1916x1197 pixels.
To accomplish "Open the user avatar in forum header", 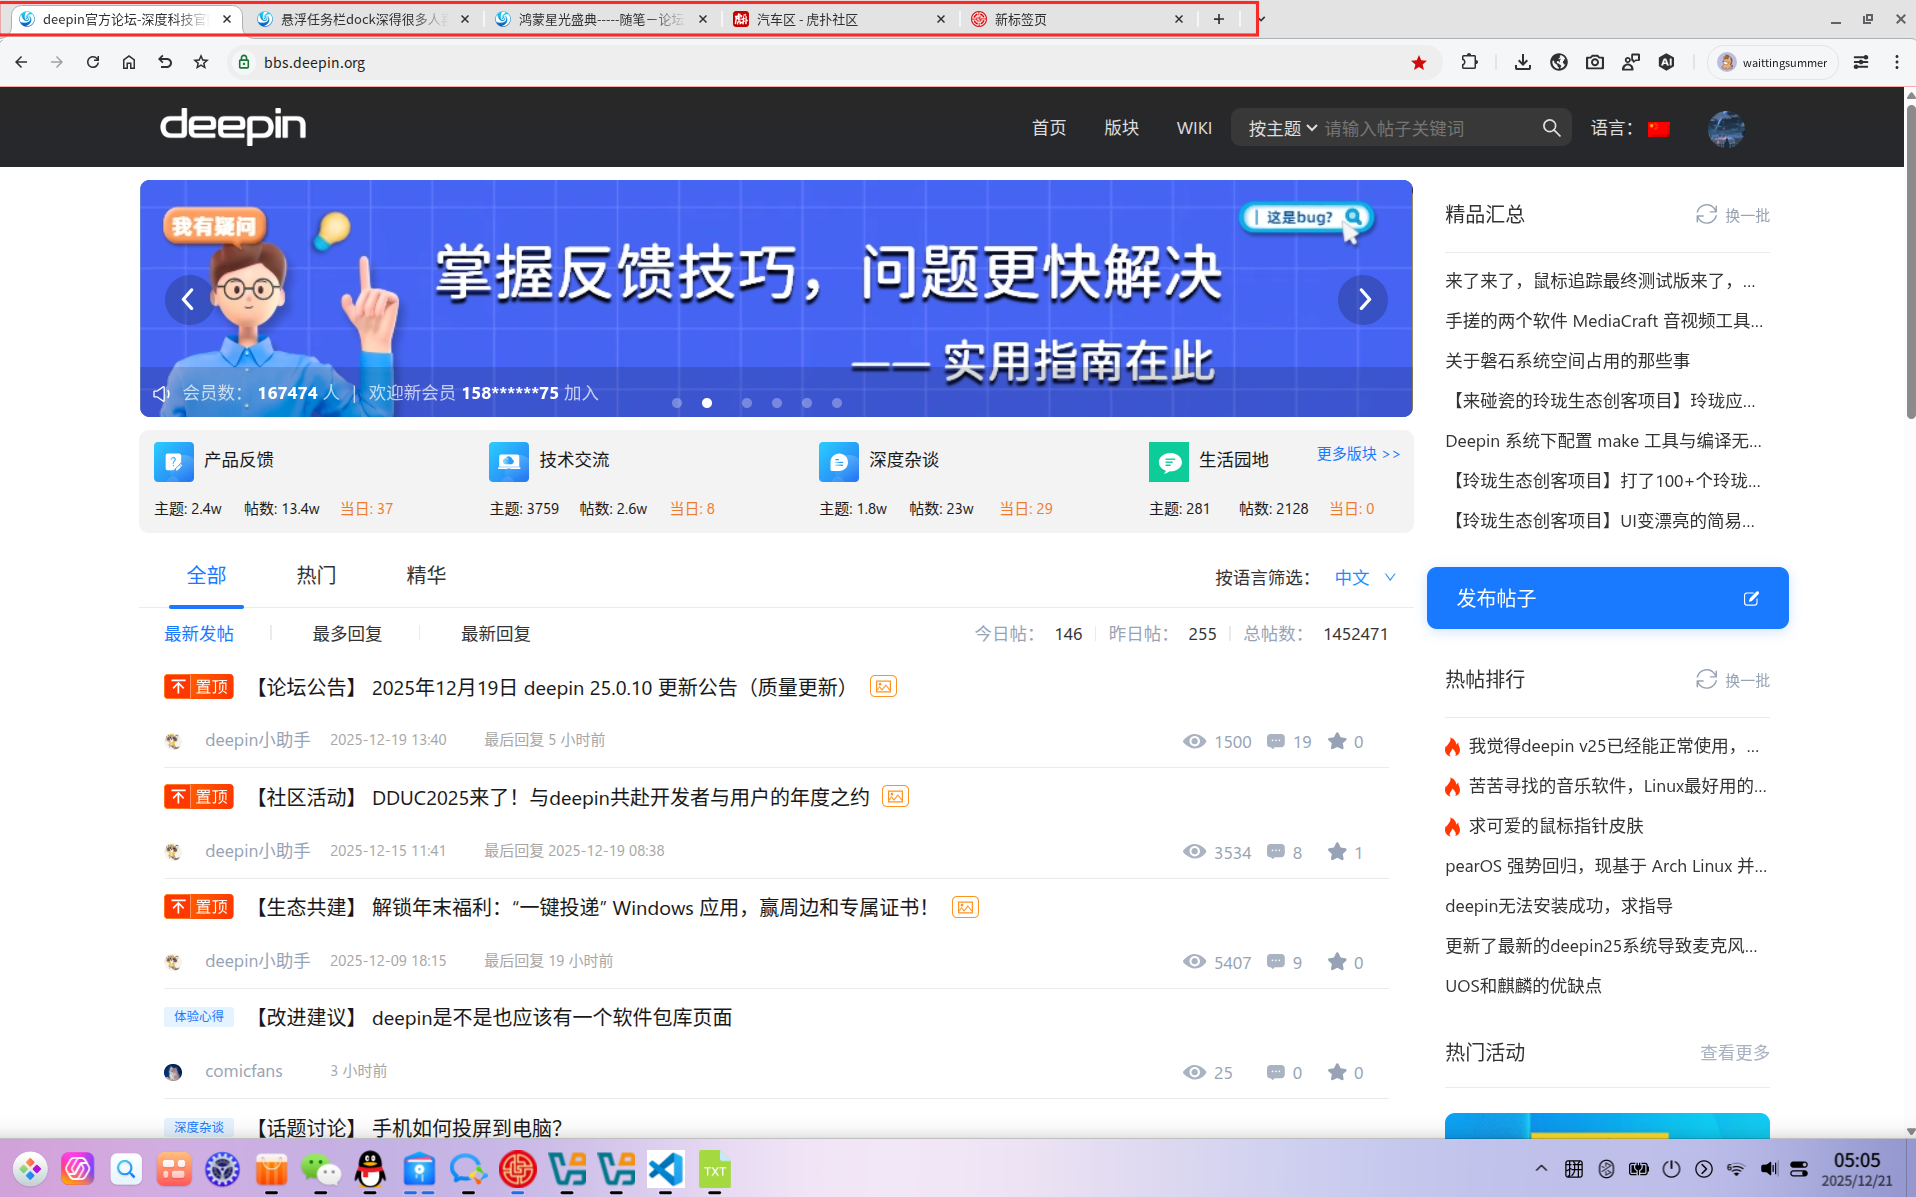I will pyautogui.click(x=1726, y=128).
